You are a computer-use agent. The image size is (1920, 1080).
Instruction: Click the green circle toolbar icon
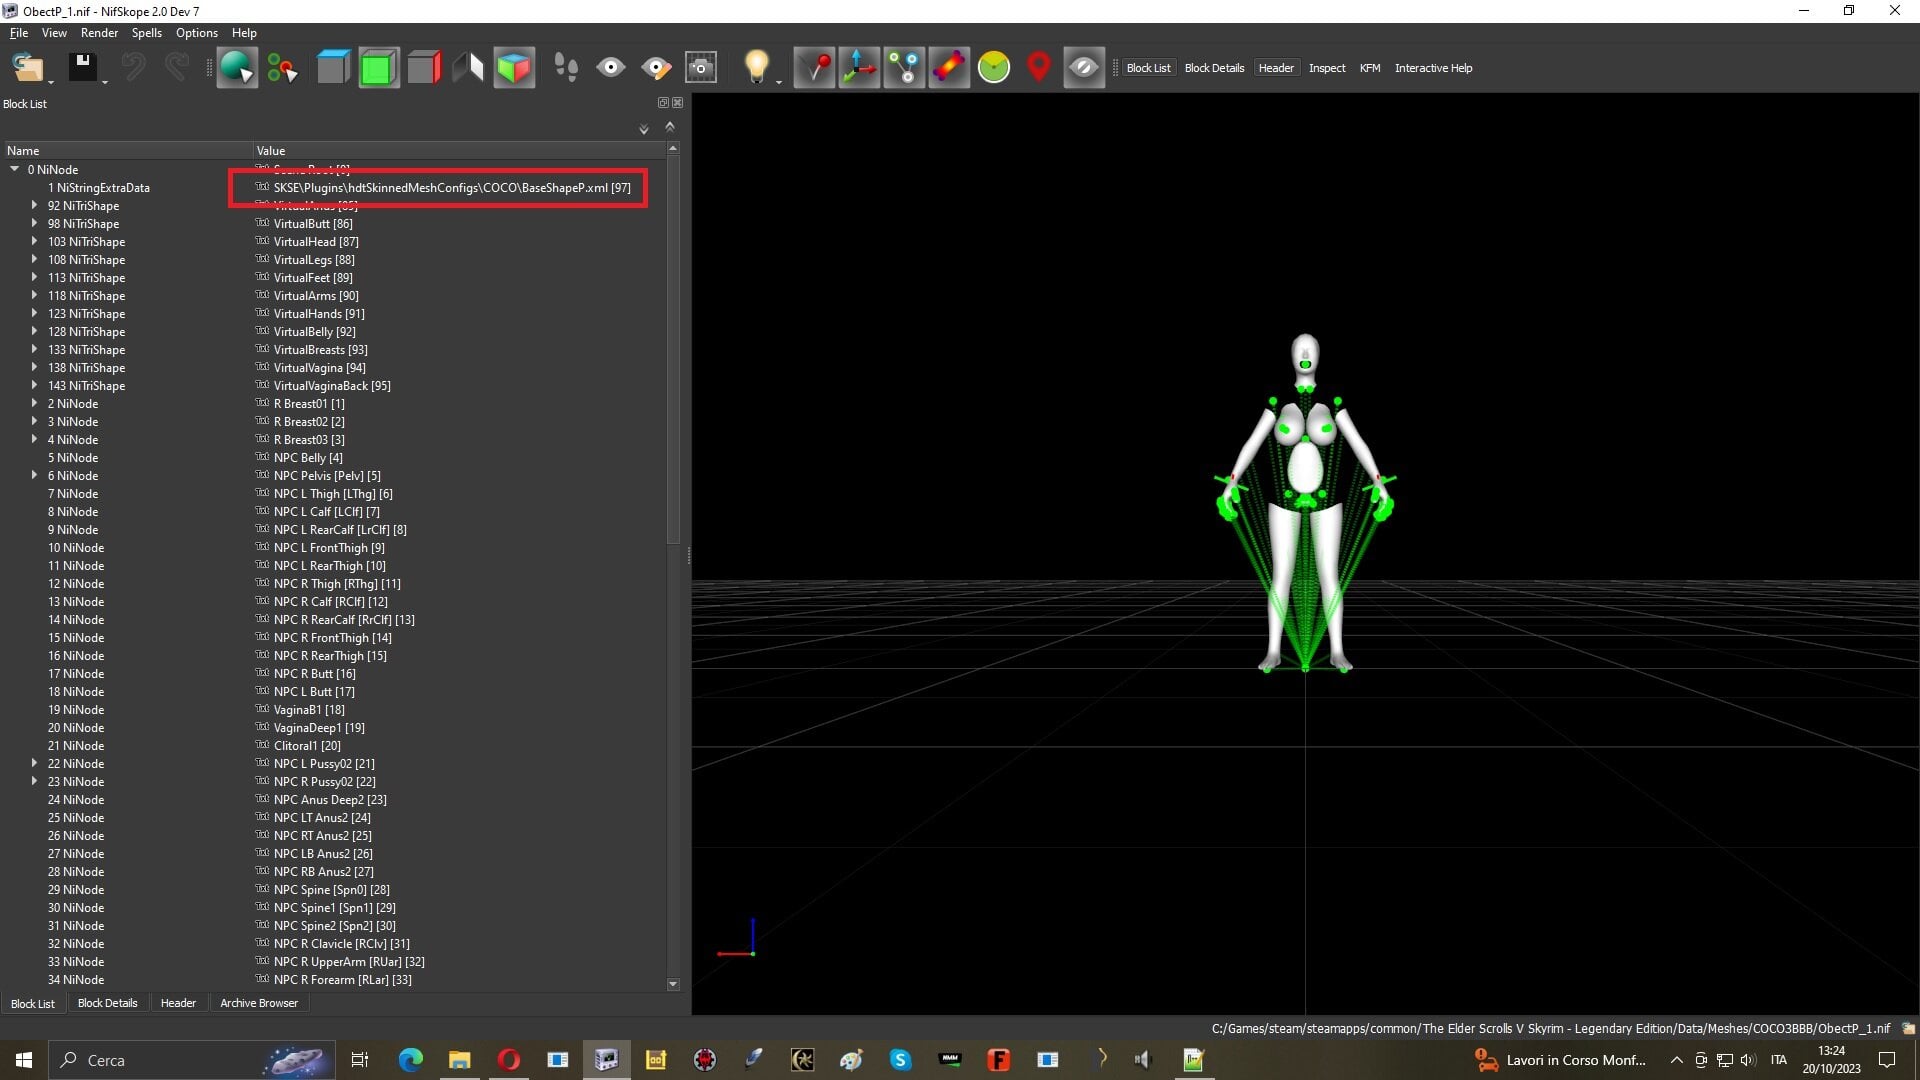[994, 68]
